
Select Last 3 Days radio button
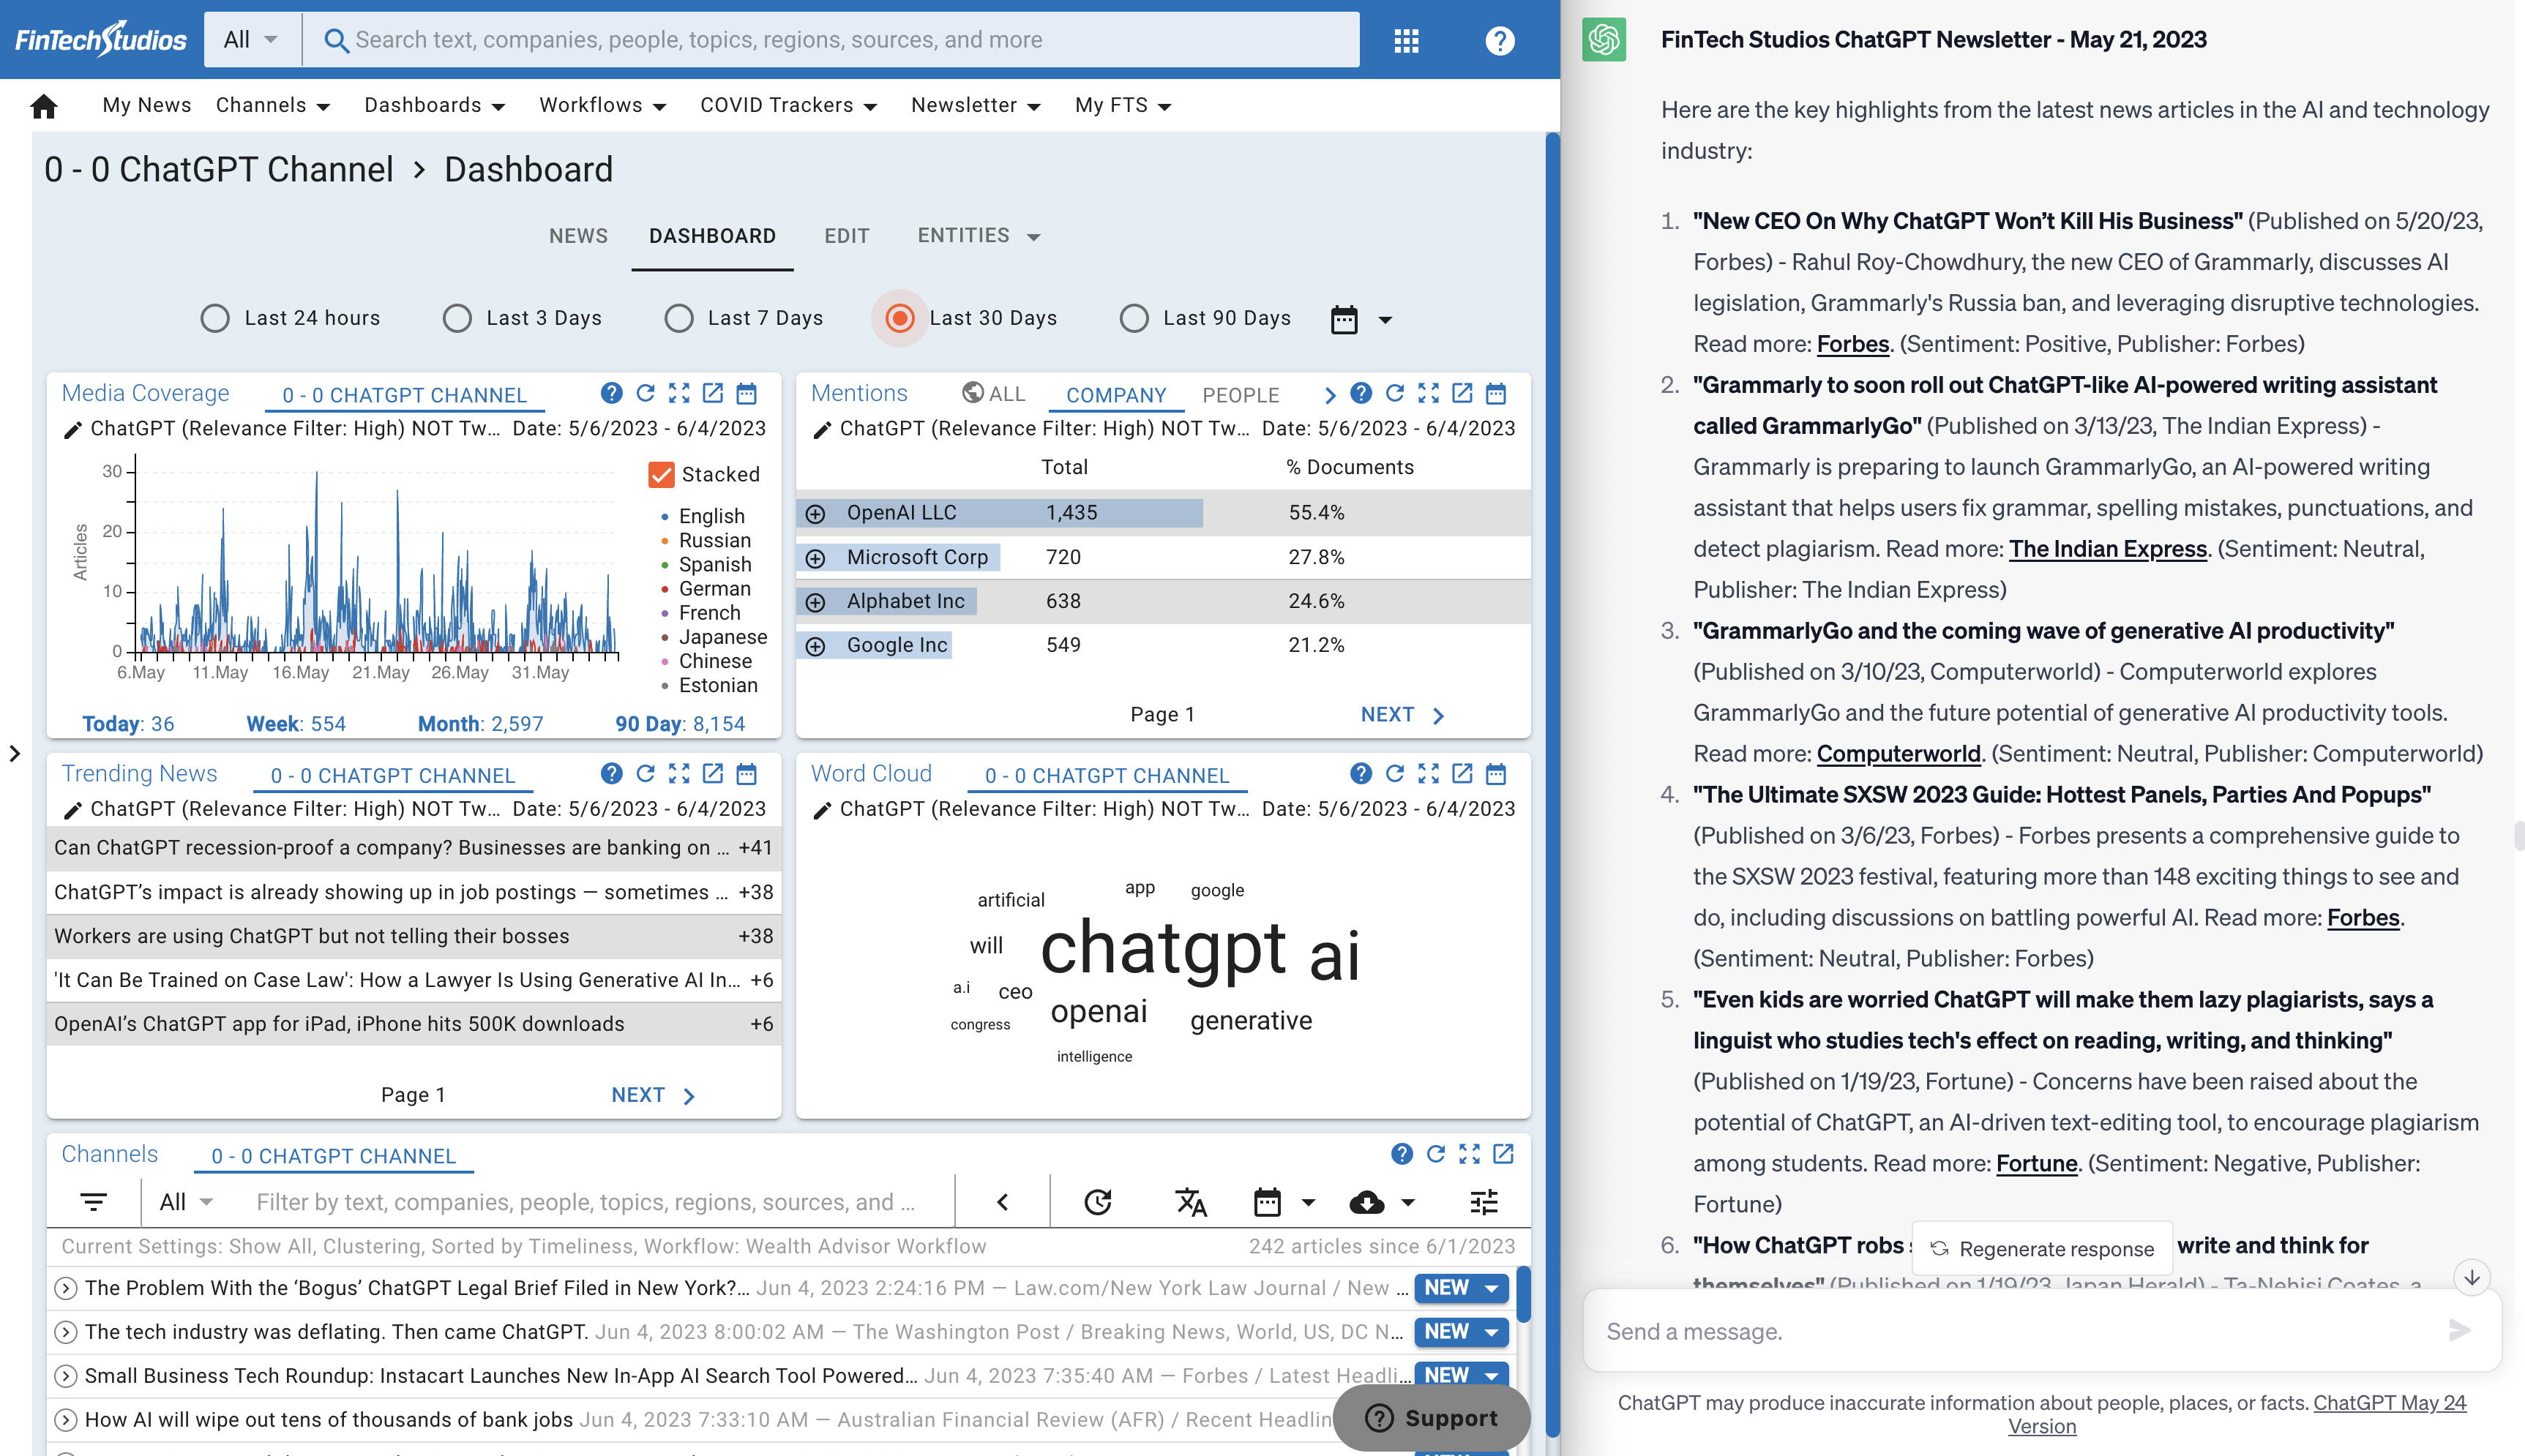pos(457,318)
